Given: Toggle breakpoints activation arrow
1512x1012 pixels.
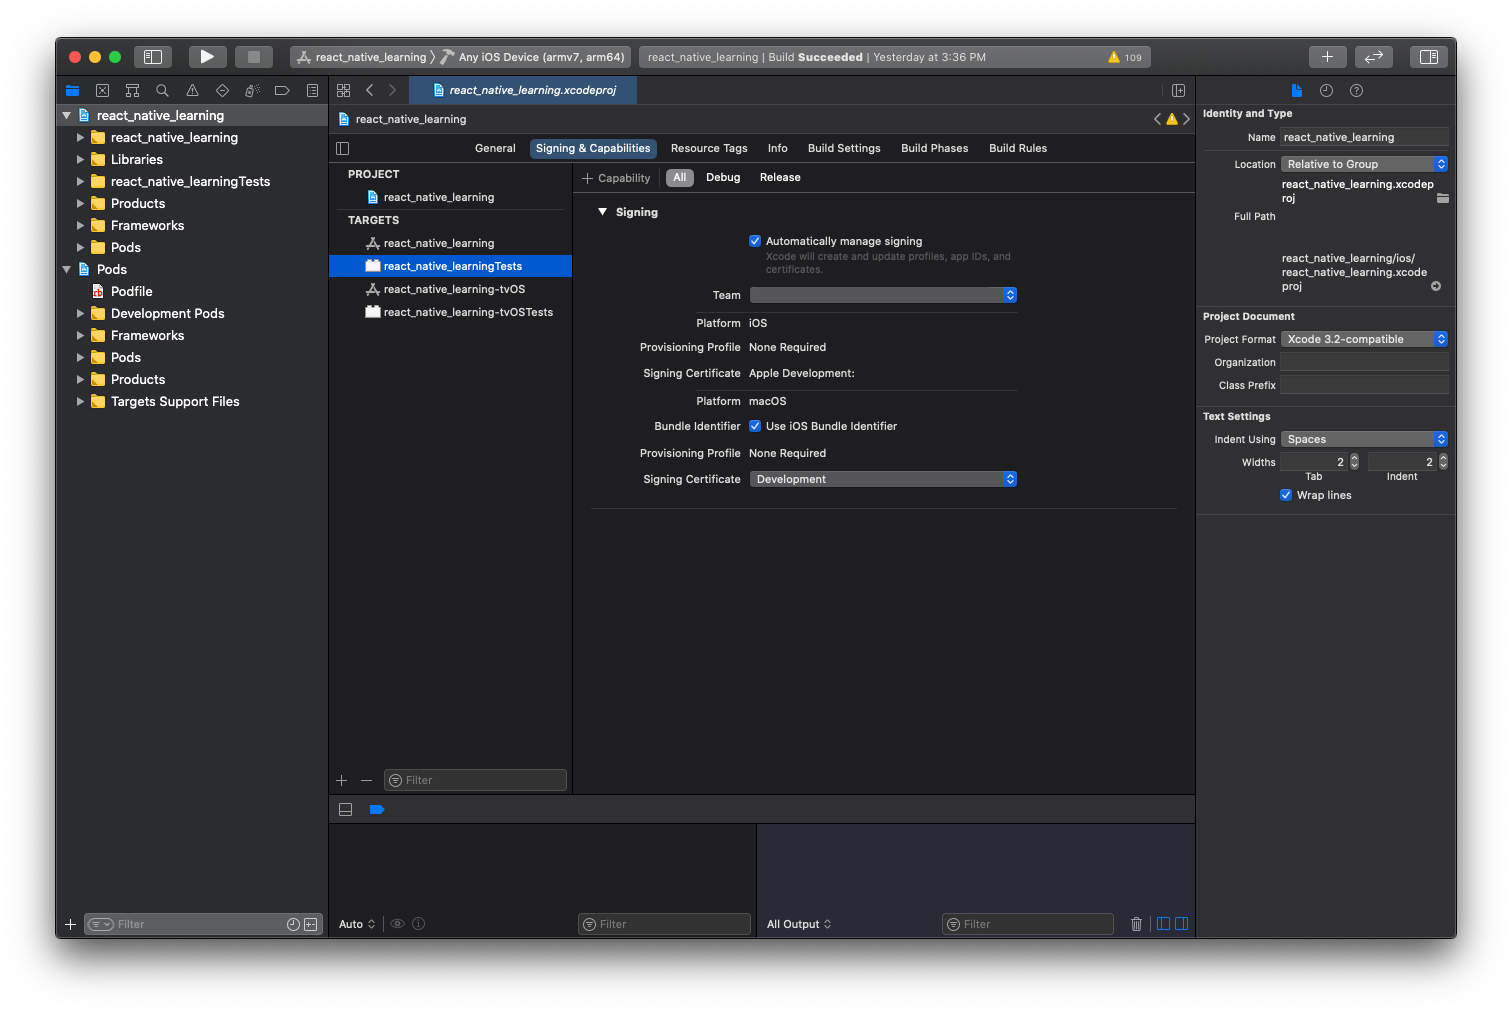Looking at the screenshot, I should tap(377, 809).
